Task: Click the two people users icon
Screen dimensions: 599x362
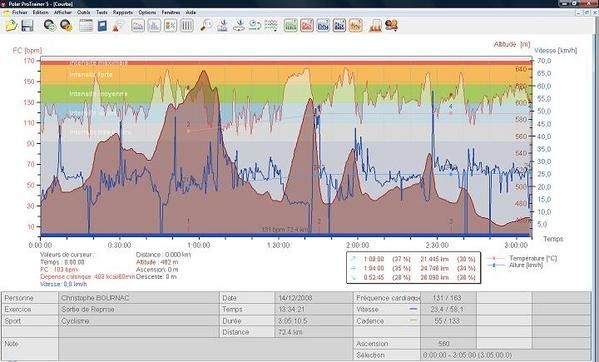Action: pos(391,26)
